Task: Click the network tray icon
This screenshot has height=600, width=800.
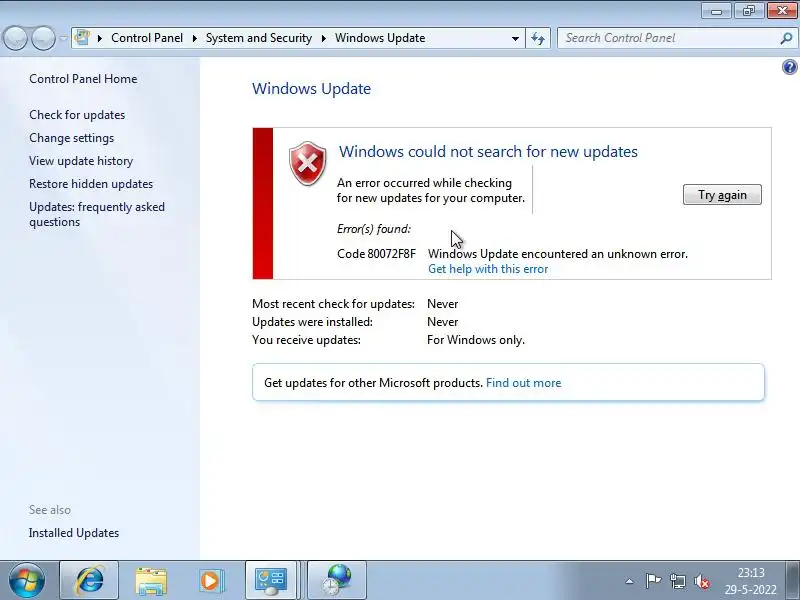Action: tap(678, 581)
